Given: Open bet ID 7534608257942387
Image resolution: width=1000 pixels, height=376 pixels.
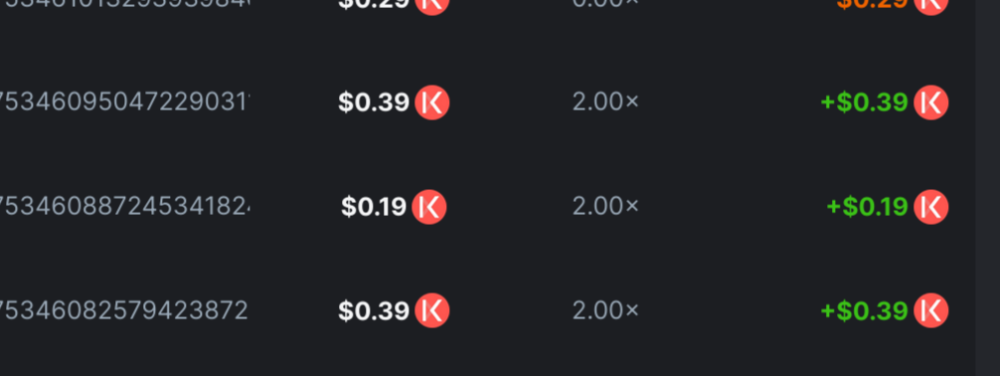Looking at the screenshot, I should click(x=124, y=310).
